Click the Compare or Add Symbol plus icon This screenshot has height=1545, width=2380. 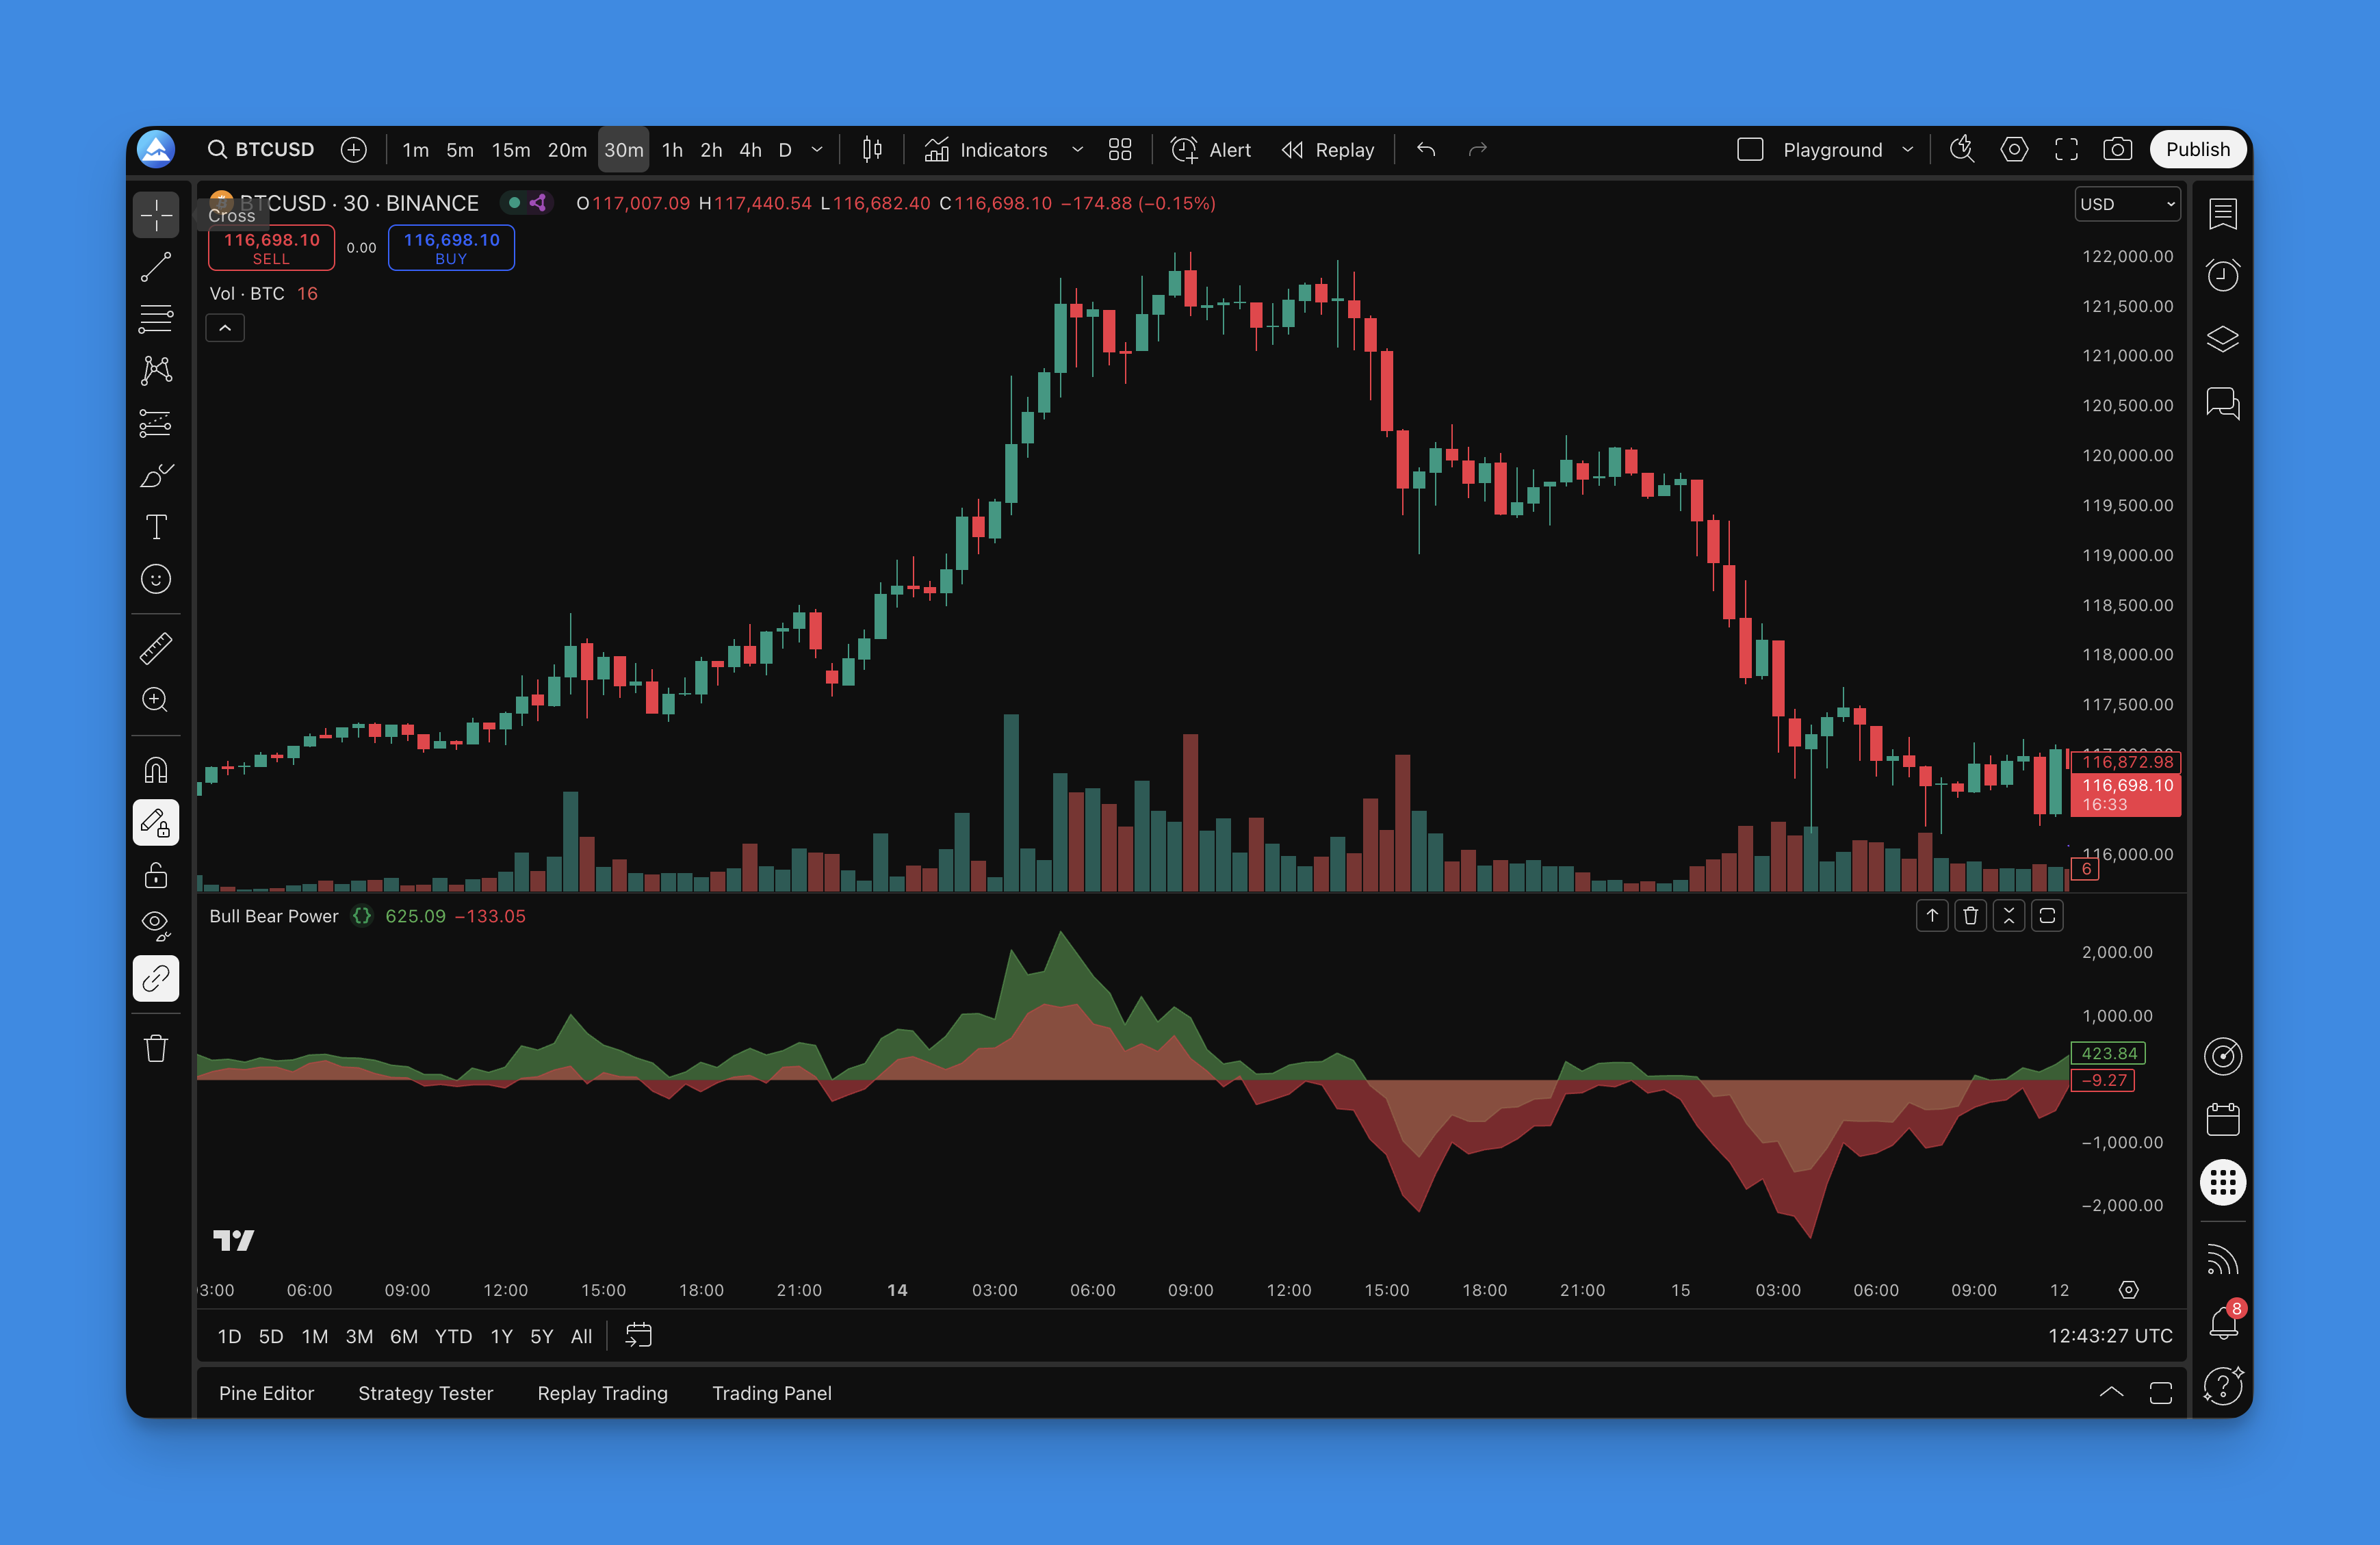click(354, 149)
